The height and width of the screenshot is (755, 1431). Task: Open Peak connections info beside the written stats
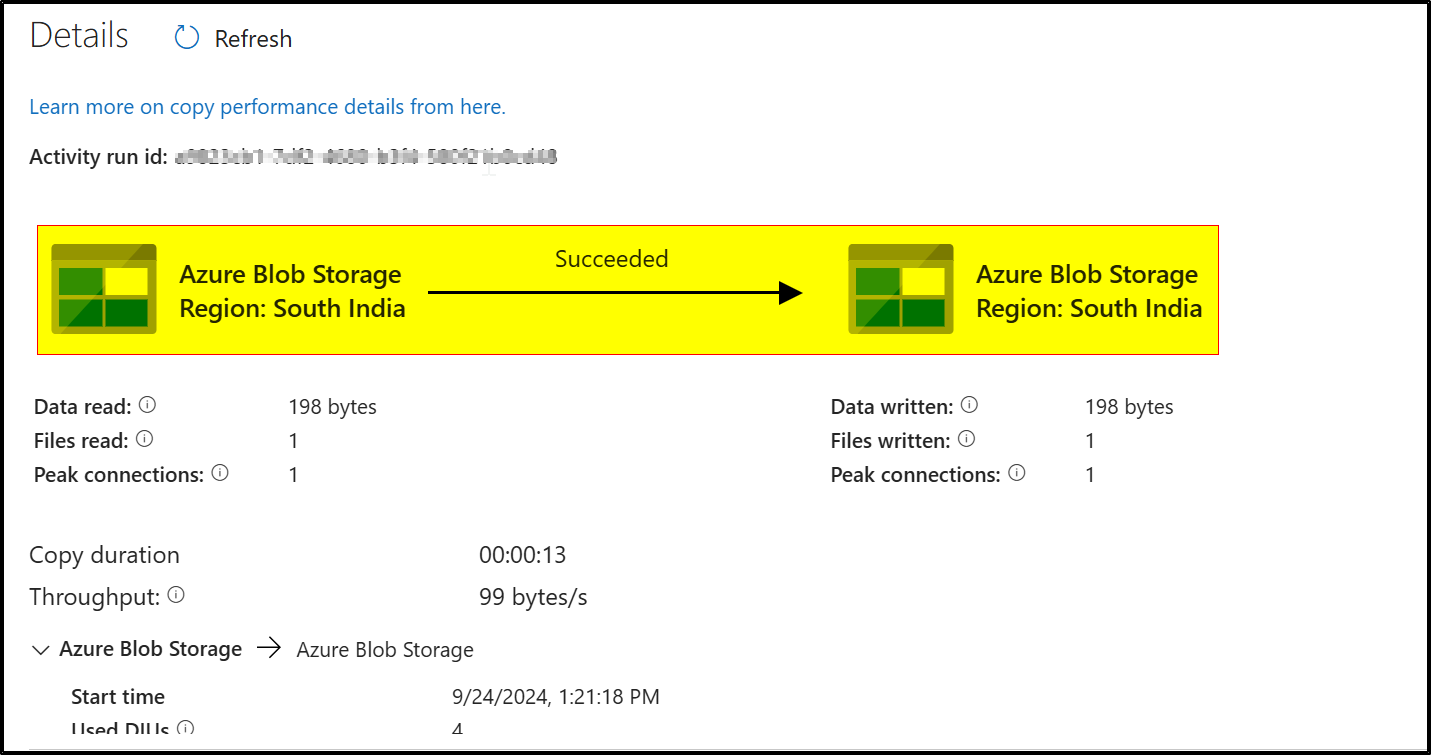(1016, 472)
